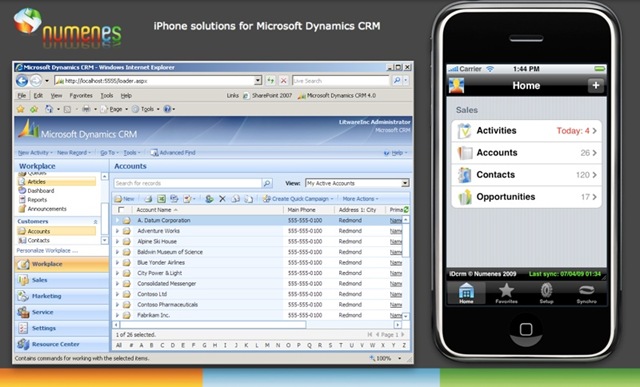The width and height of the screenshot is (640, 387).
Task: Open the File menu
Action: [x=22, y=96]
